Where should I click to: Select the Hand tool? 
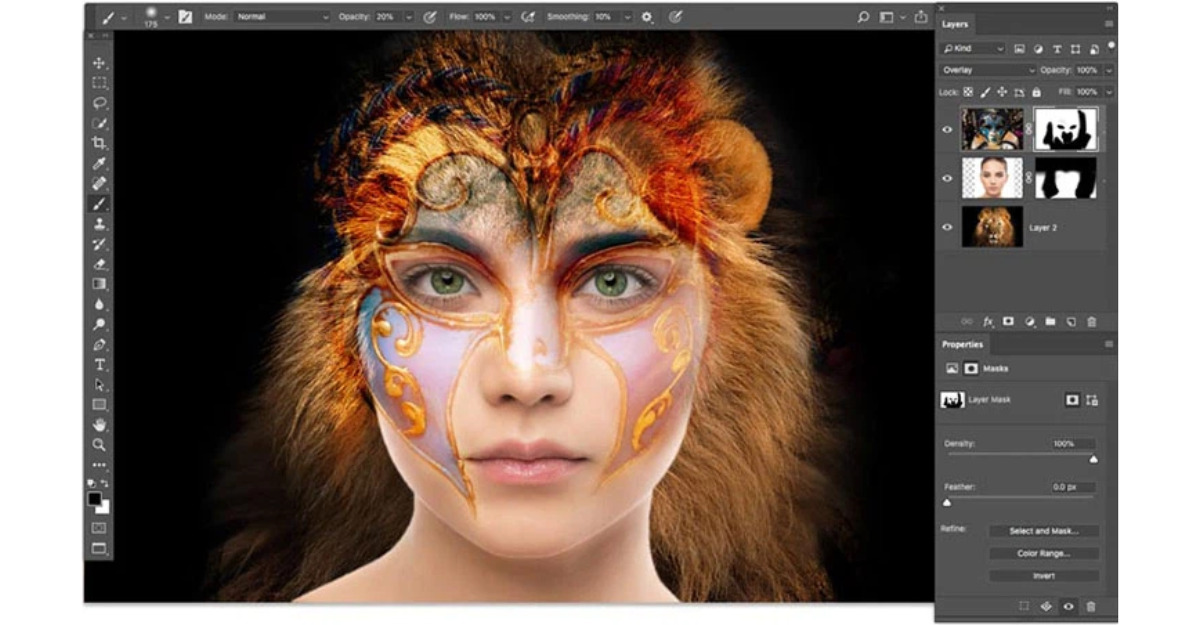99,424
